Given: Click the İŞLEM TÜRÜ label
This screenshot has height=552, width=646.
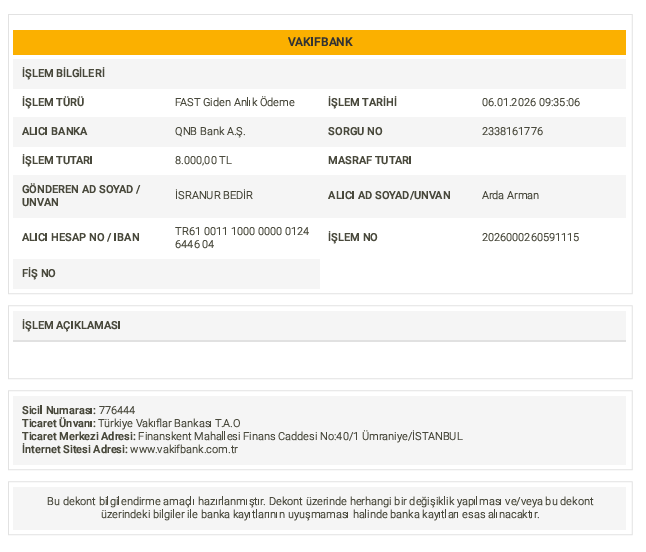Looking at the screenshot, I should click(x=53, y=102).
